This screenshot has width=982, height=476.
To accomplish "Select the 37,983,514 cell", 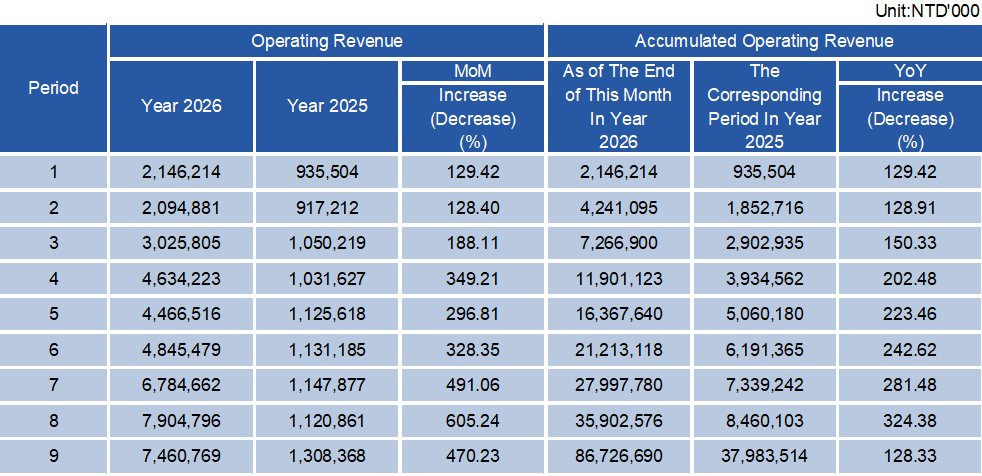I will 765,456.
